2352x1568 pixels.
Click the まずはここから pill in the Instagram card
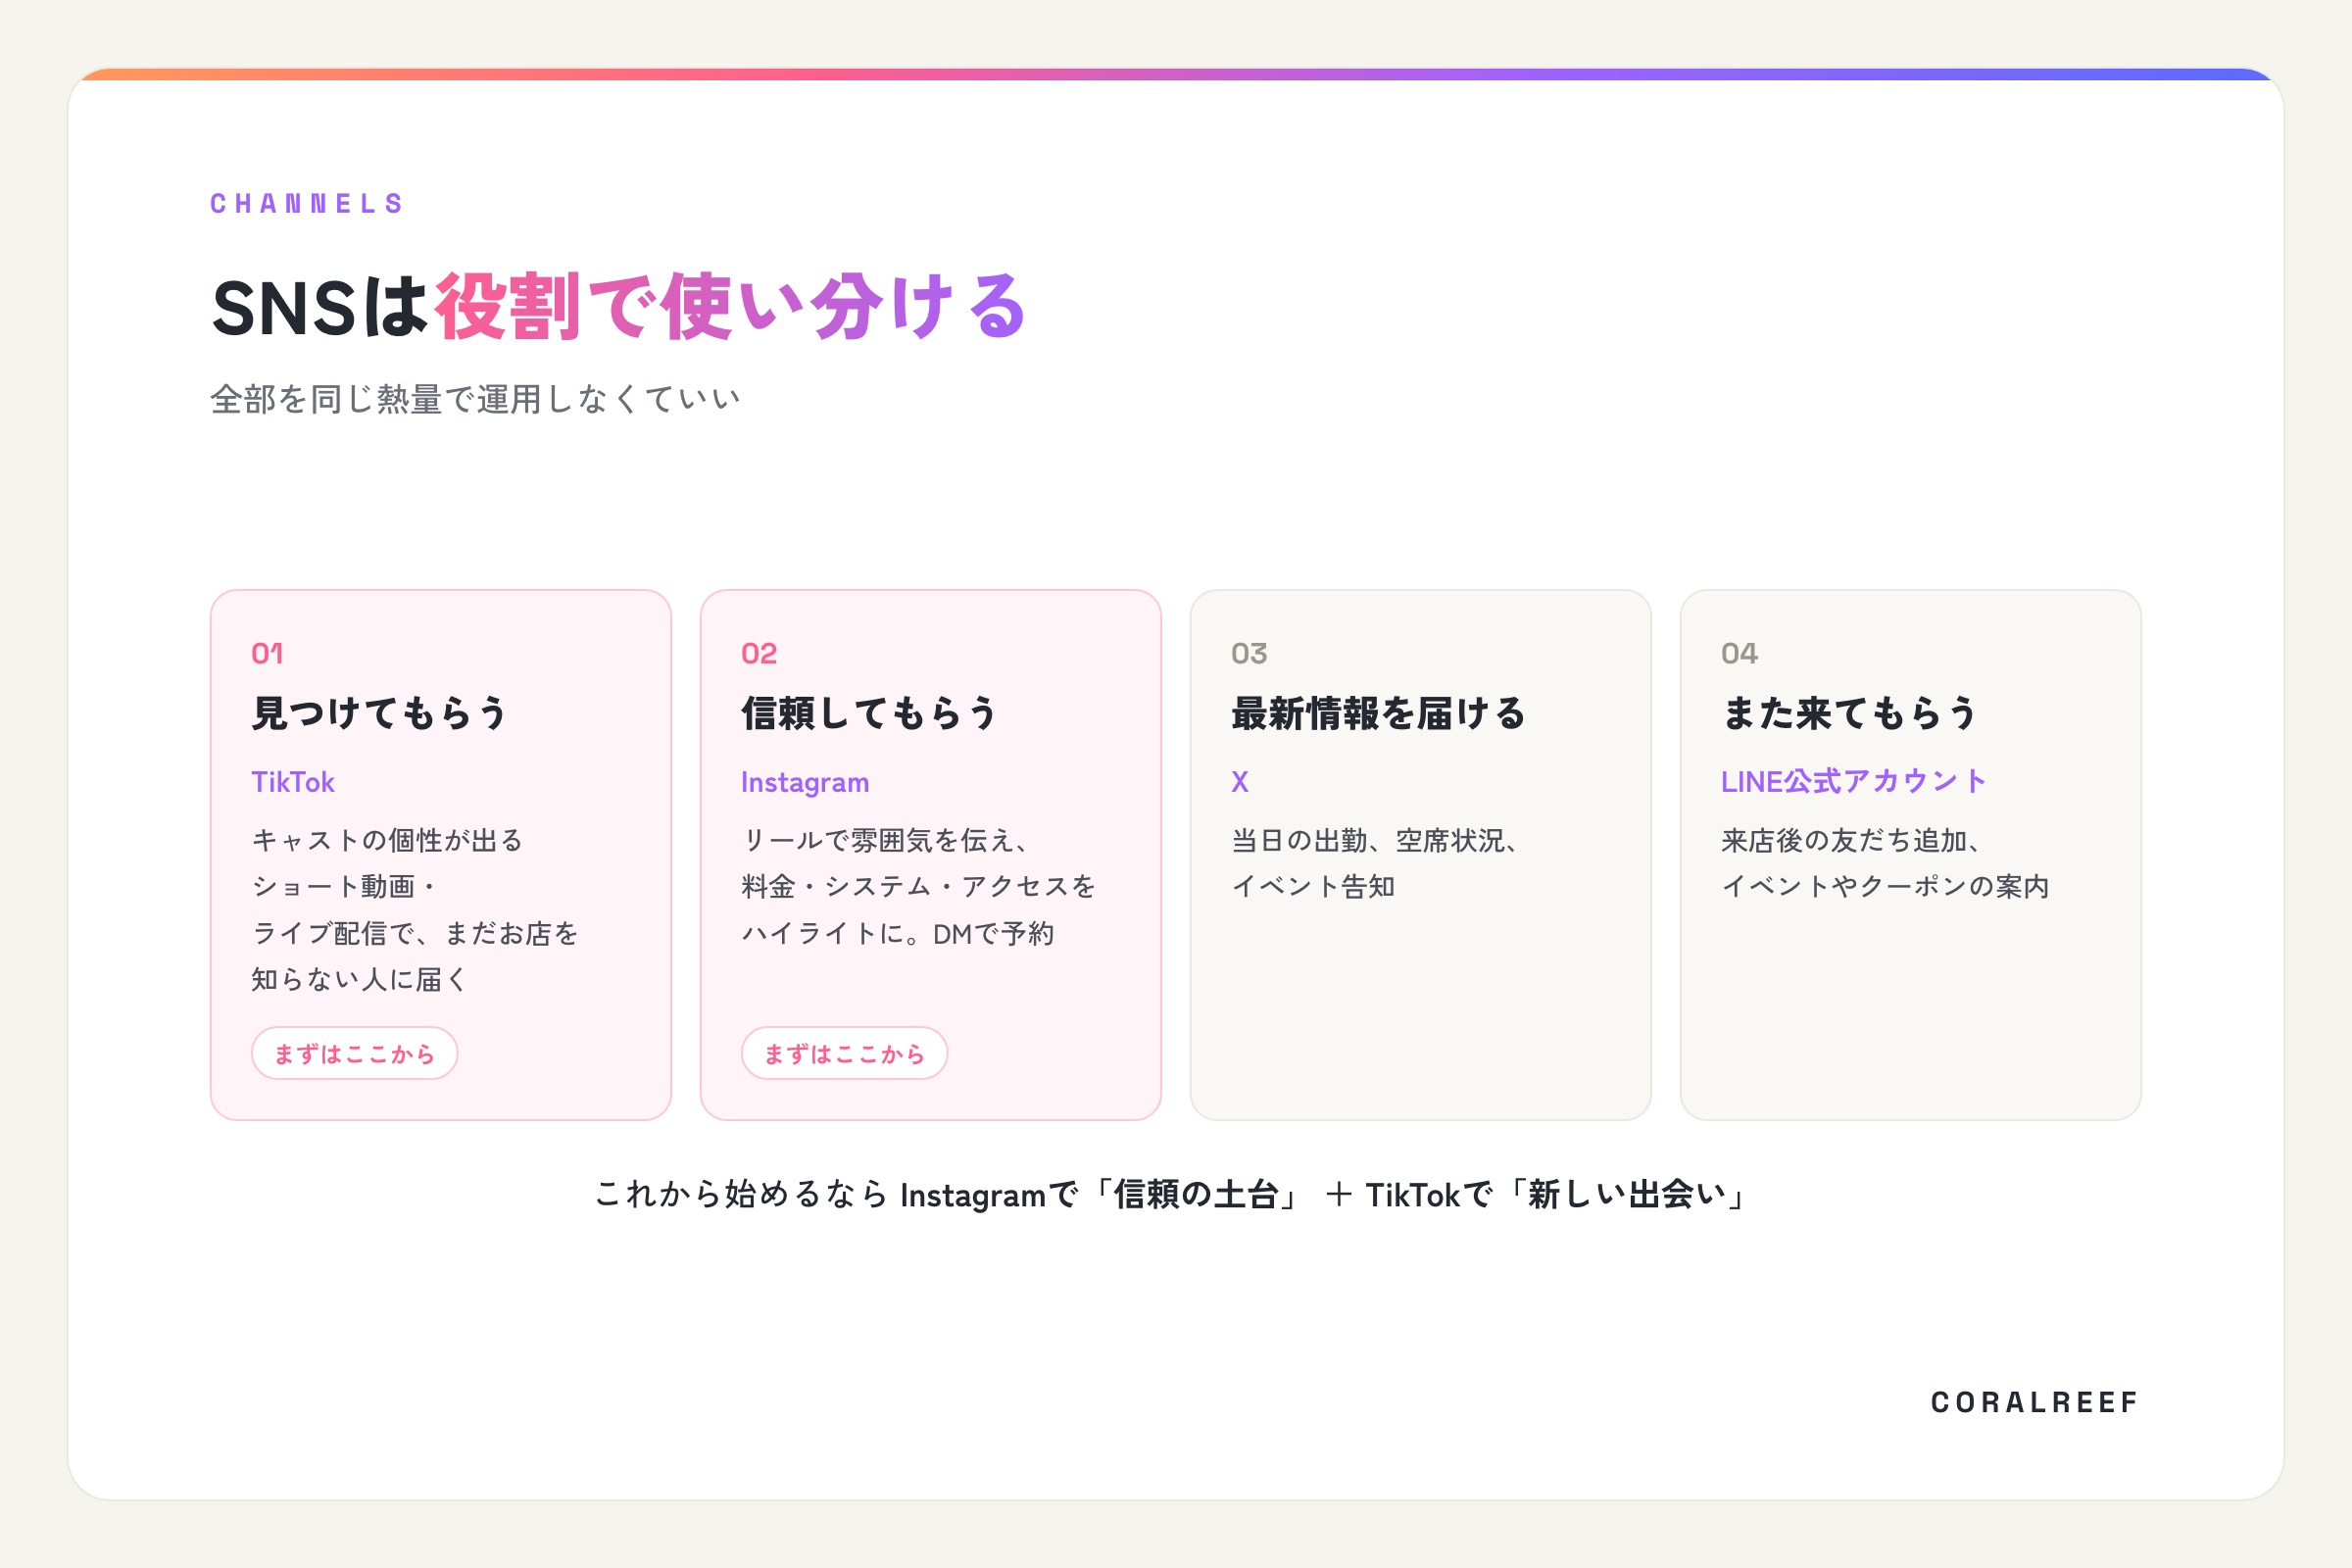point(844,1053)
